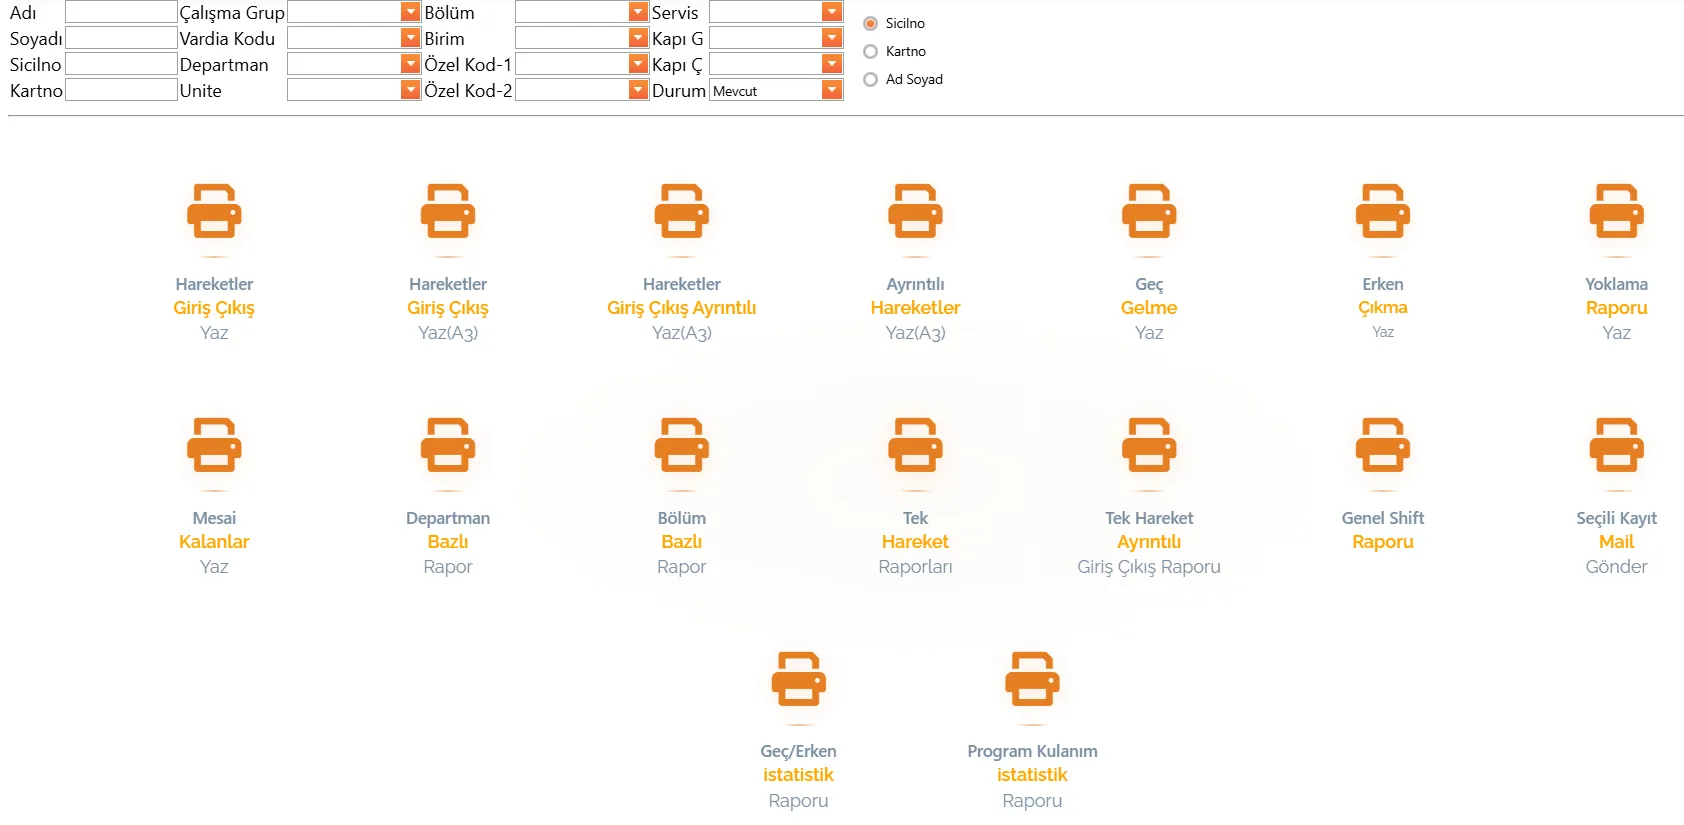Open the Bölüm dropdown list
Image resolution: width=1684 pixels, height=825 pixels.
(638, 12)
